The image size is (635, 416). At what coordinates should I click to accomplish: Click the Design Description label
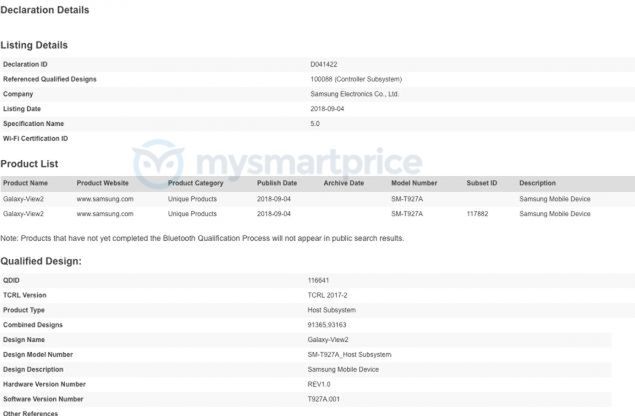pos(33,369)
